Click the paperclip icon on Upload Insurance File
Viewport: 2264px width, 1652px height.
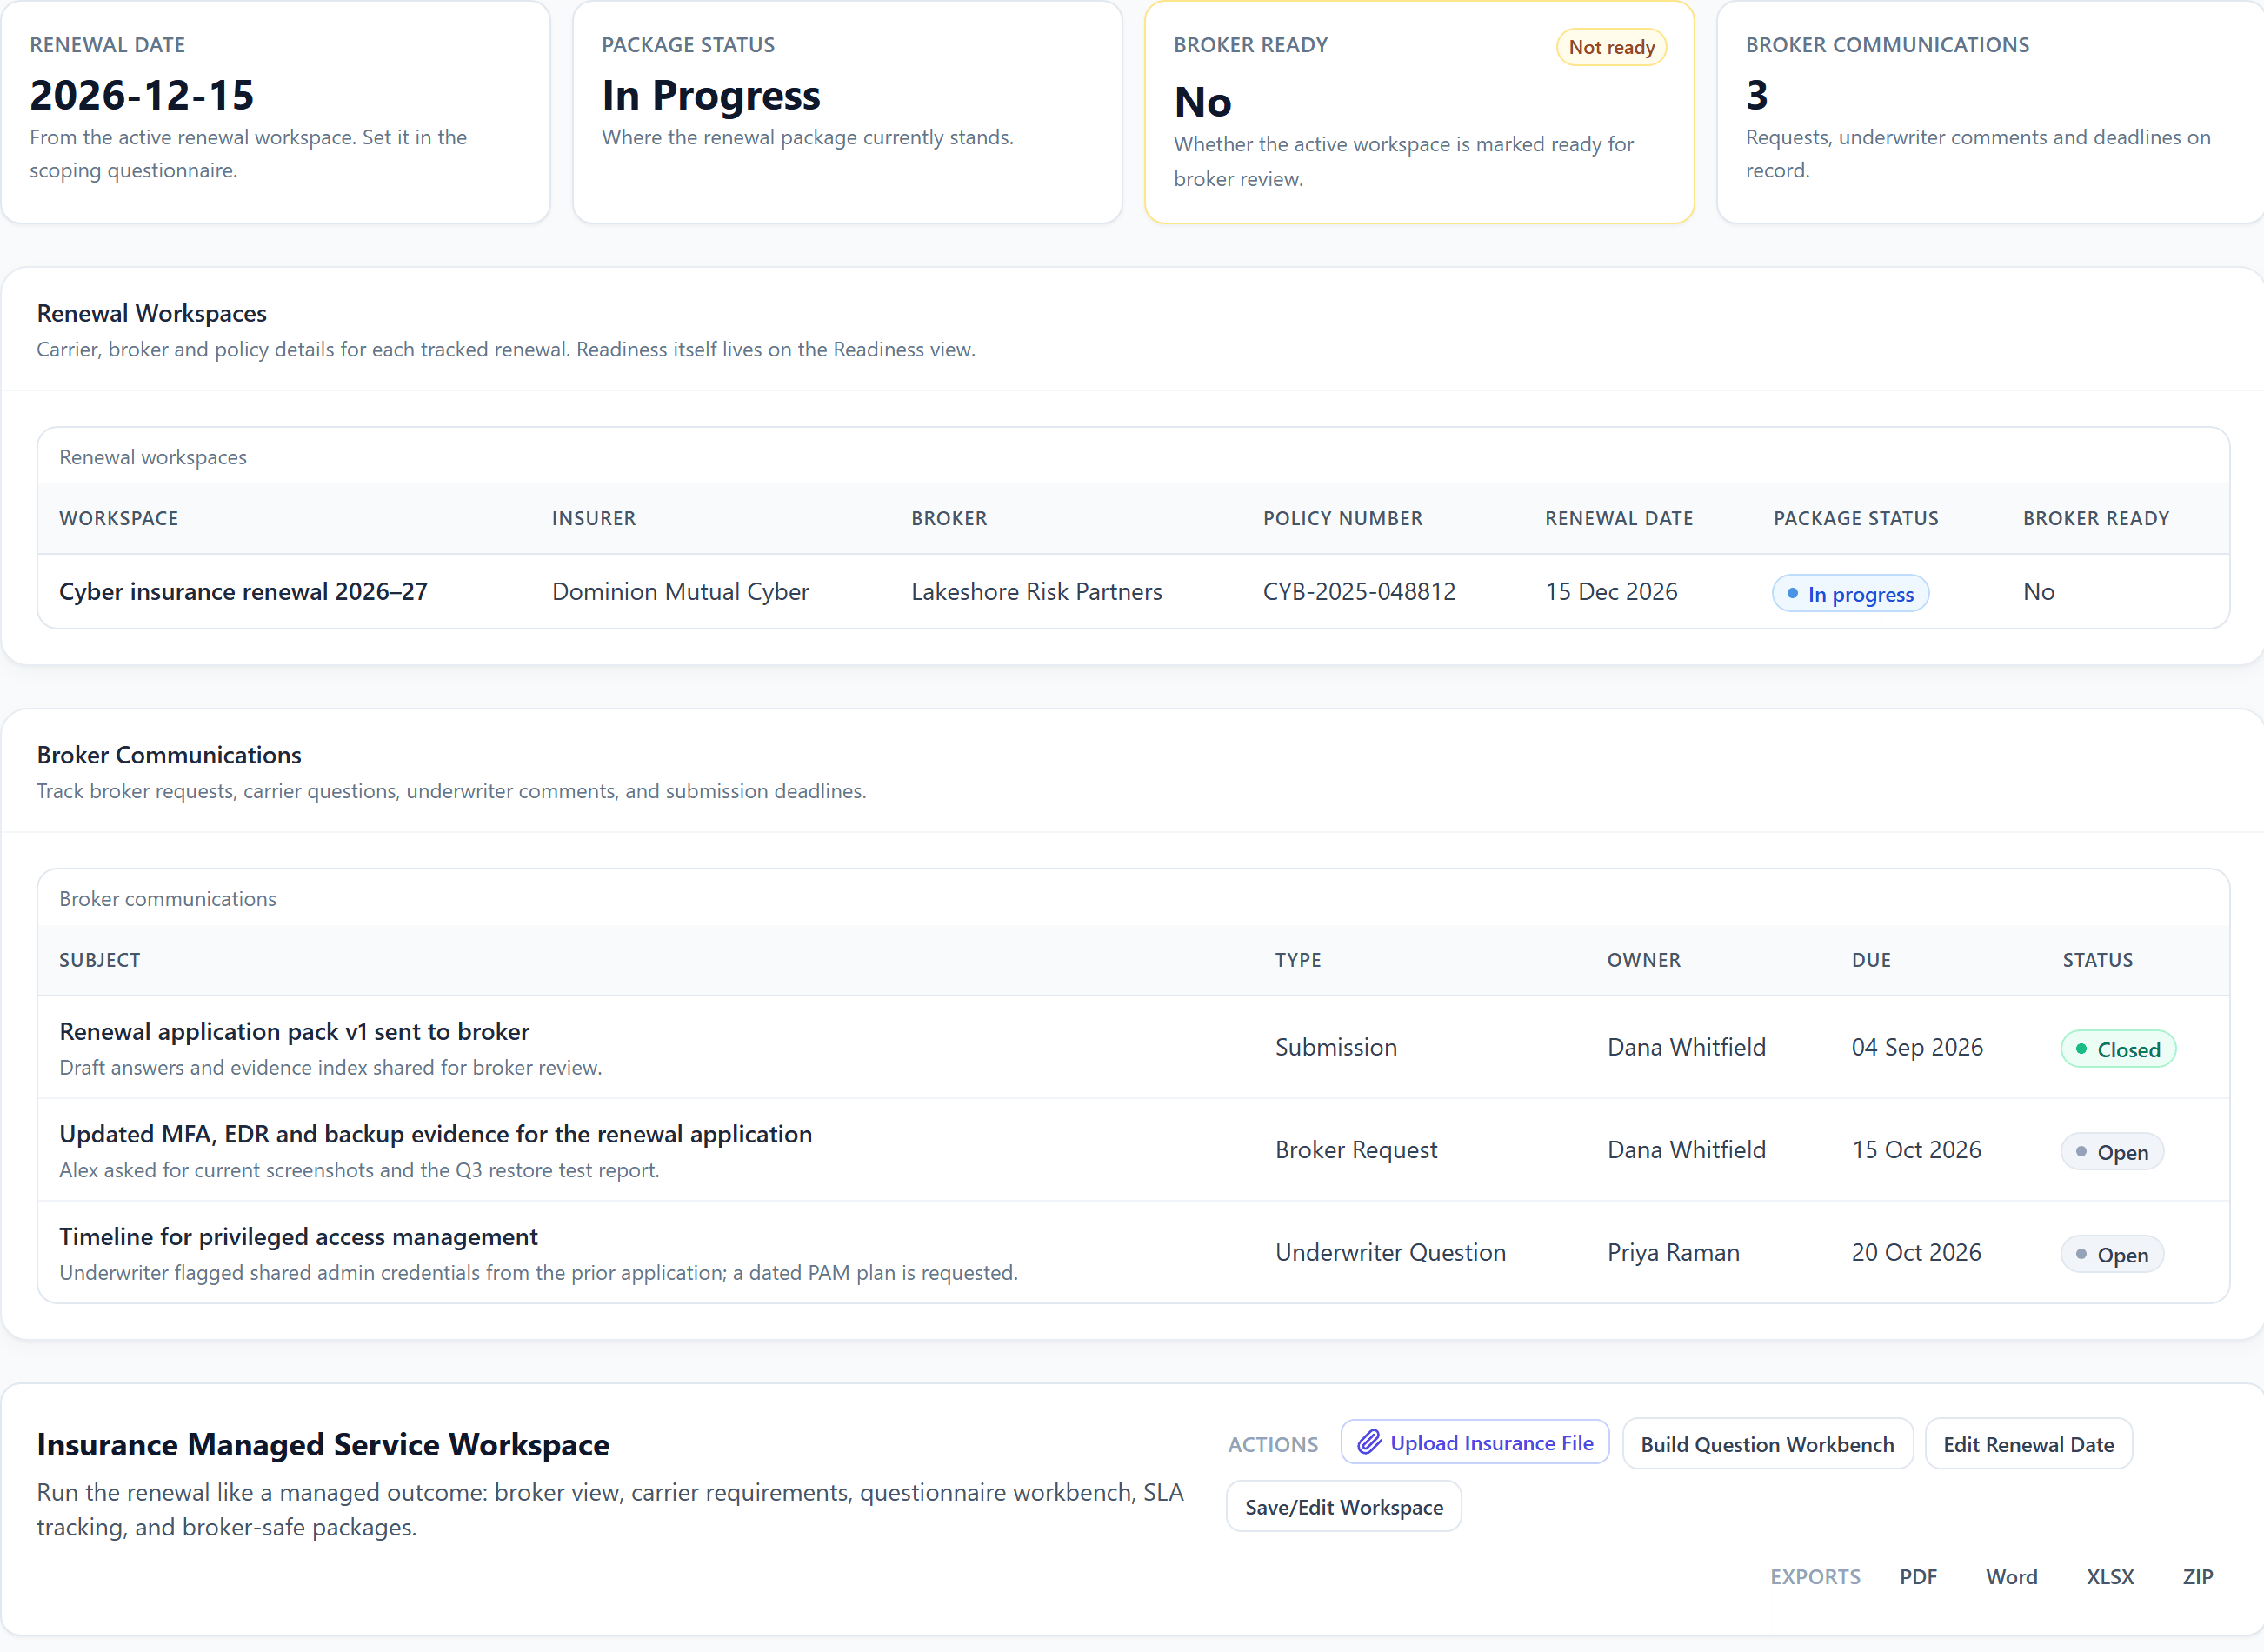coord(1369,1442)
